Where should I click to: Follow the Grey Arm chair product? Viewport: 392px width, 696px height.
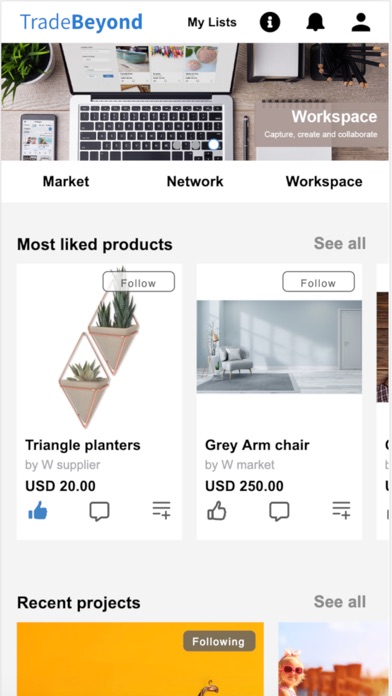click(318, 282)
